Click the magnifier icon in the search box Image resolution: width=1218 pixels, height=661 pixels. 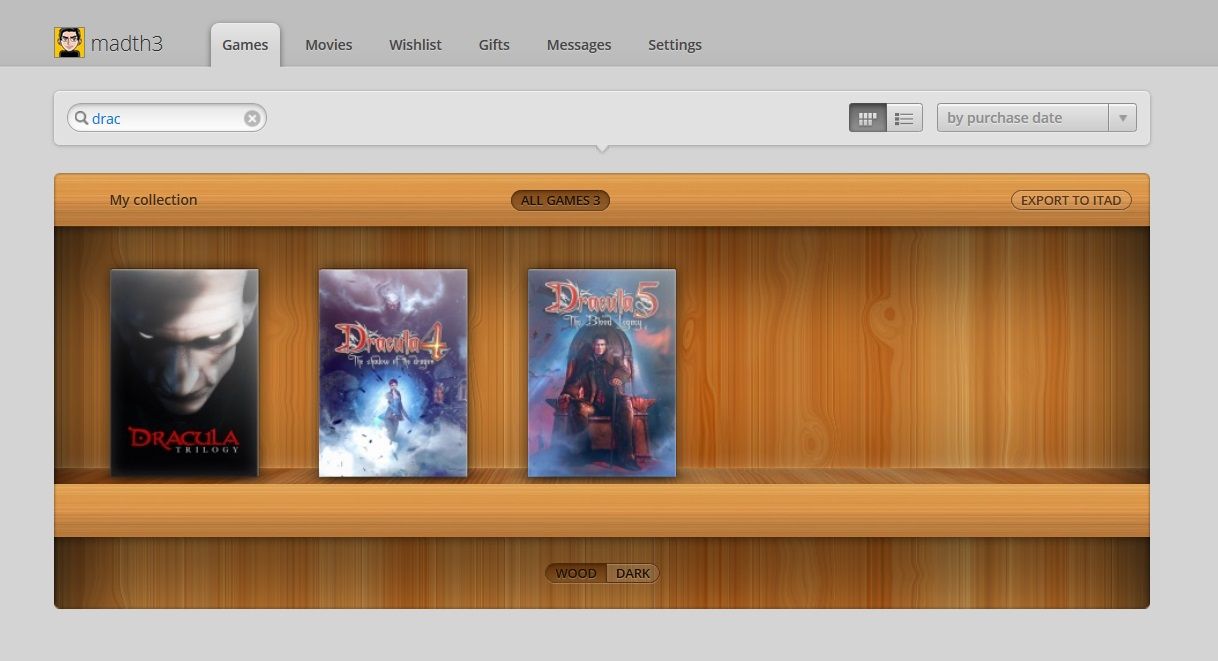[x=81, y=118]
